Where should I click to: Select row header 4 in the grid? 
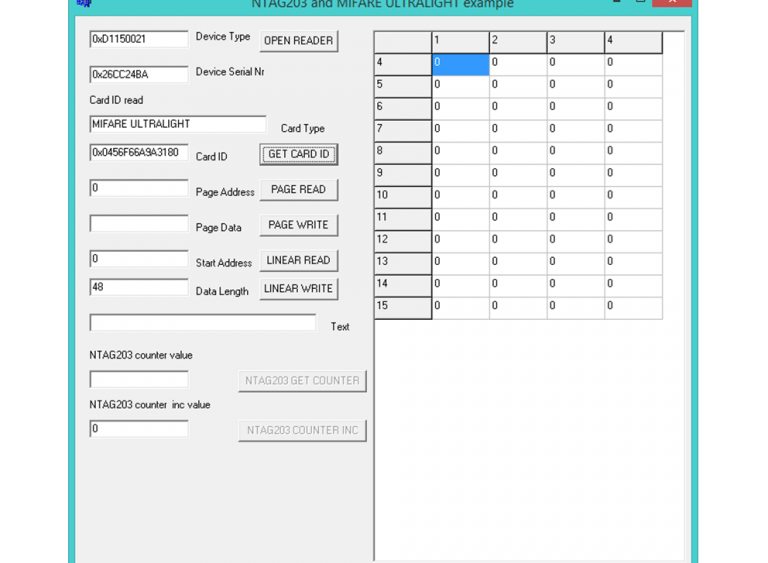(403, 64)
